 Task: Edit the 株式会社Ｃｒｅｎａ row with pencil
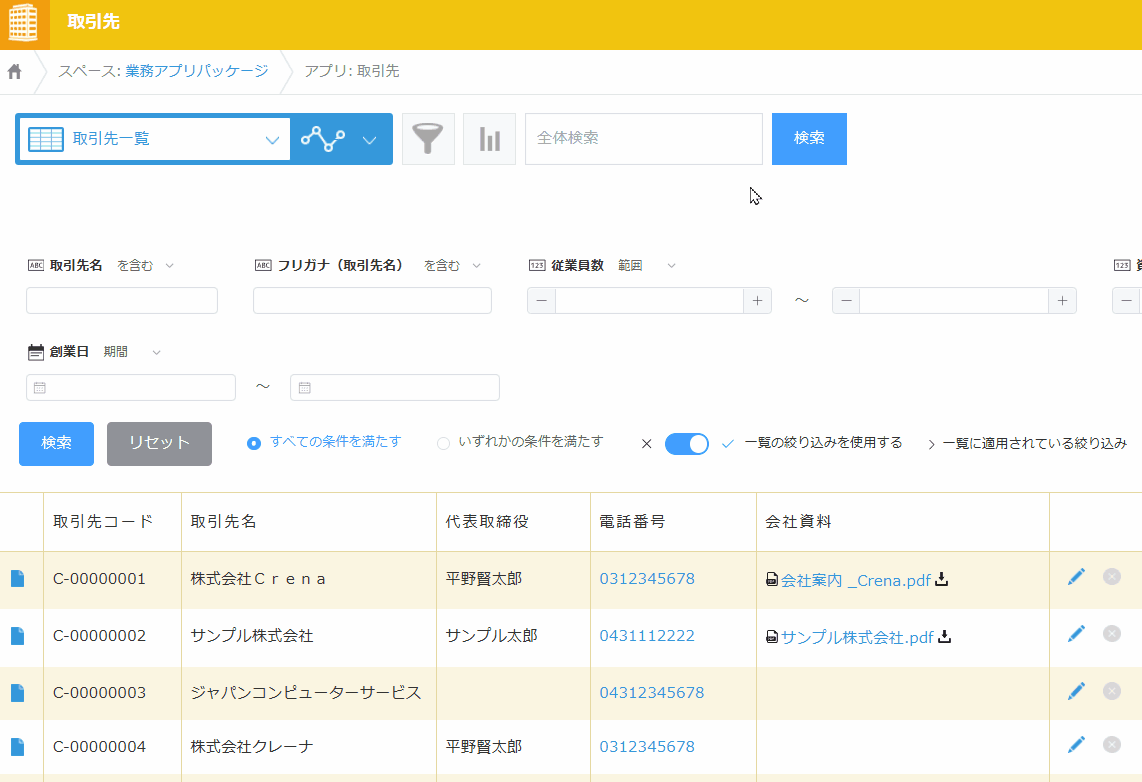1076,577
